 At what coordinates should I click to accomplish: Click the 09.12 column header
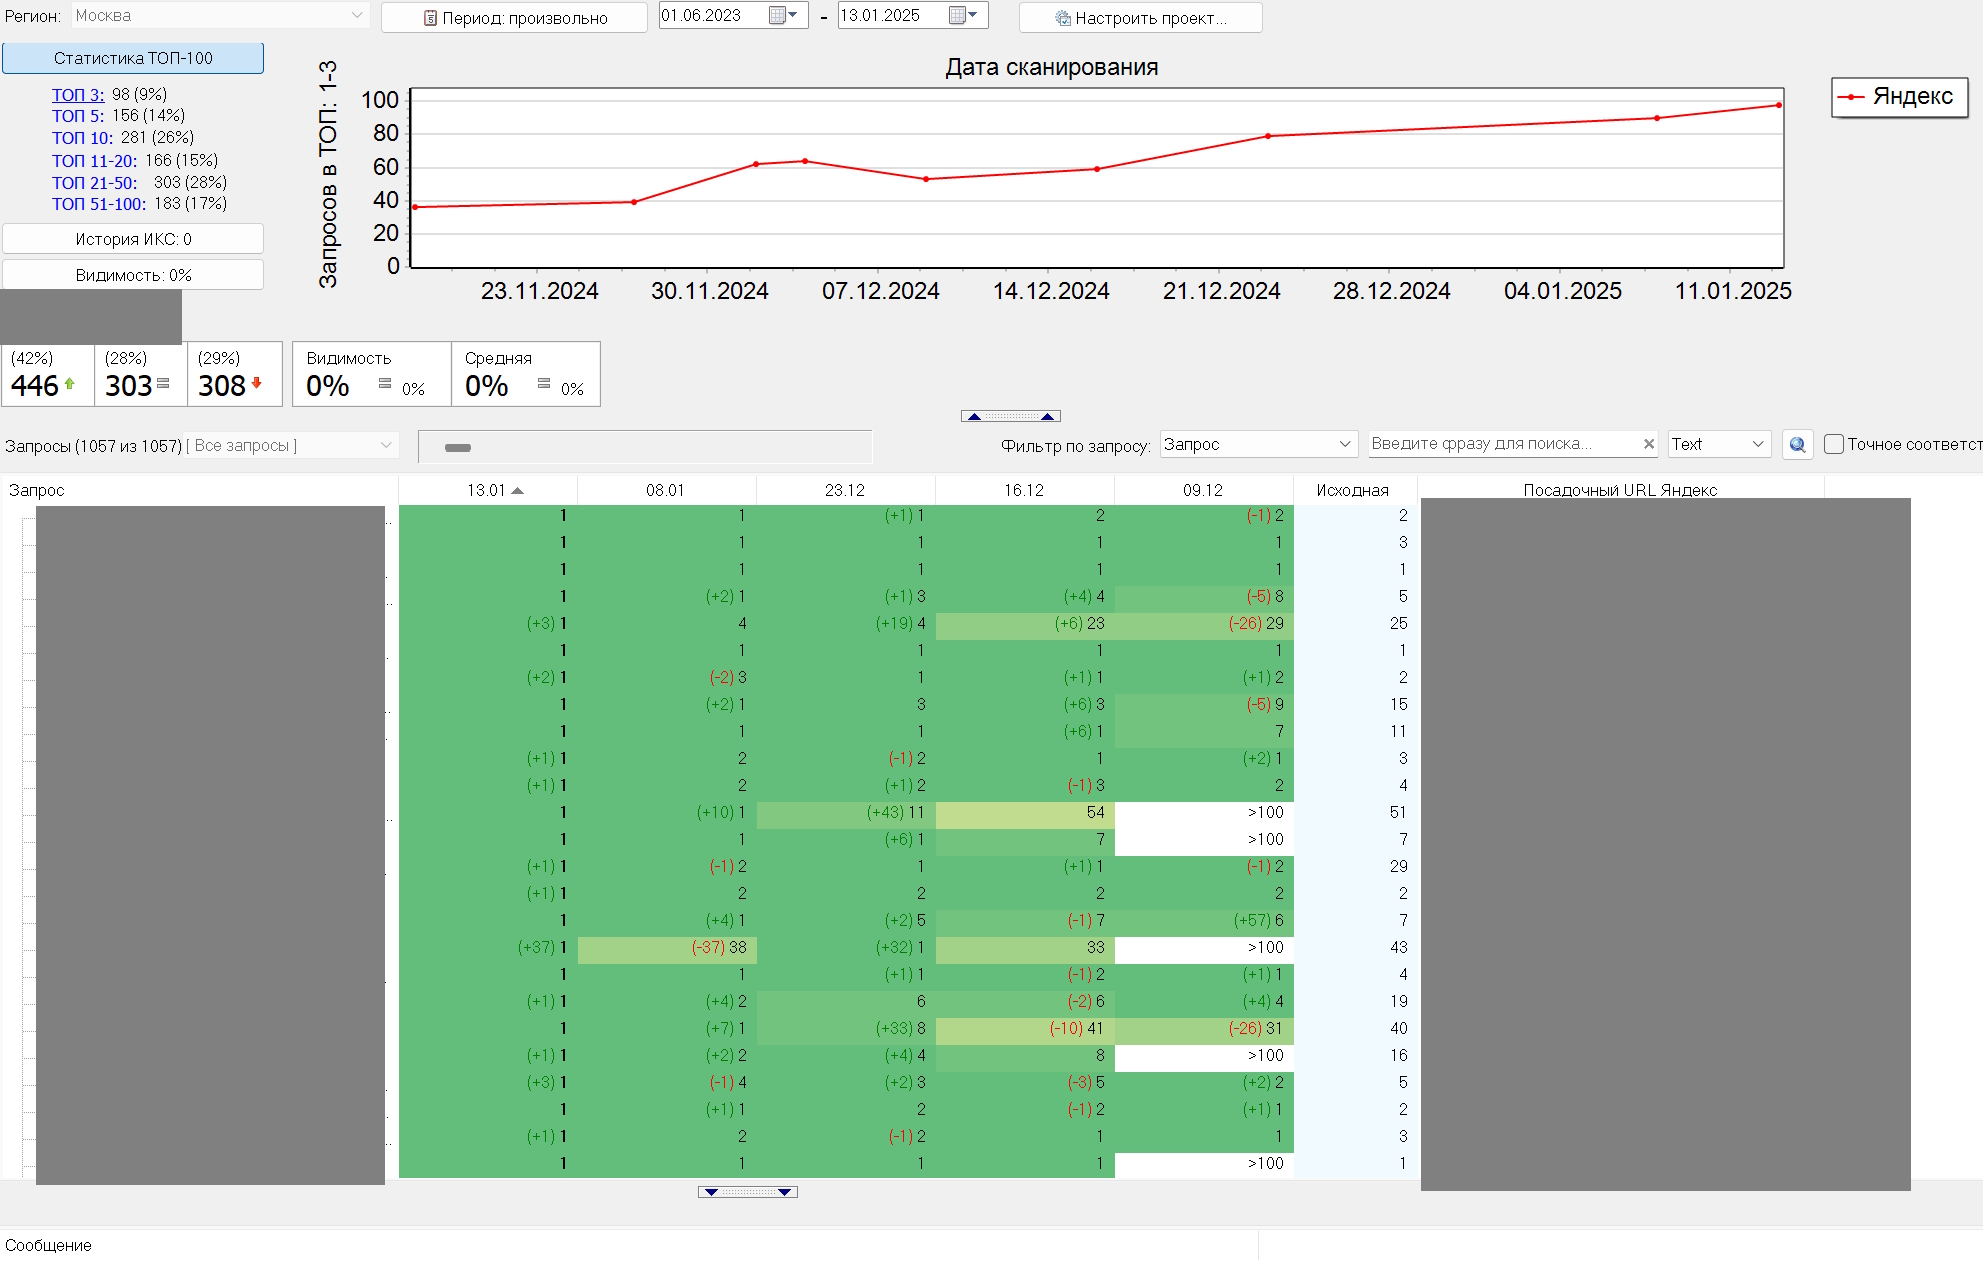tap(1203, 490)
